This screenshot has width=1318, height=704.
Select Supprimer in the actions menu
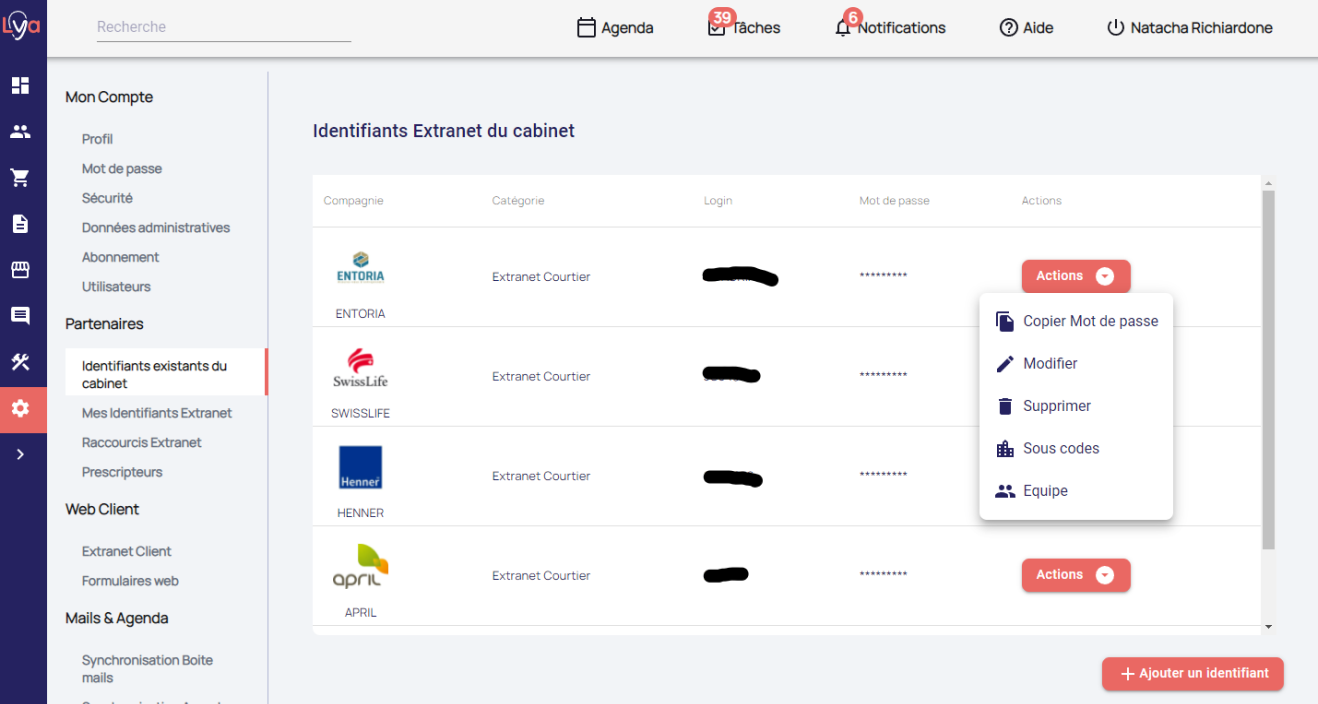click(x=1056, y=406)
